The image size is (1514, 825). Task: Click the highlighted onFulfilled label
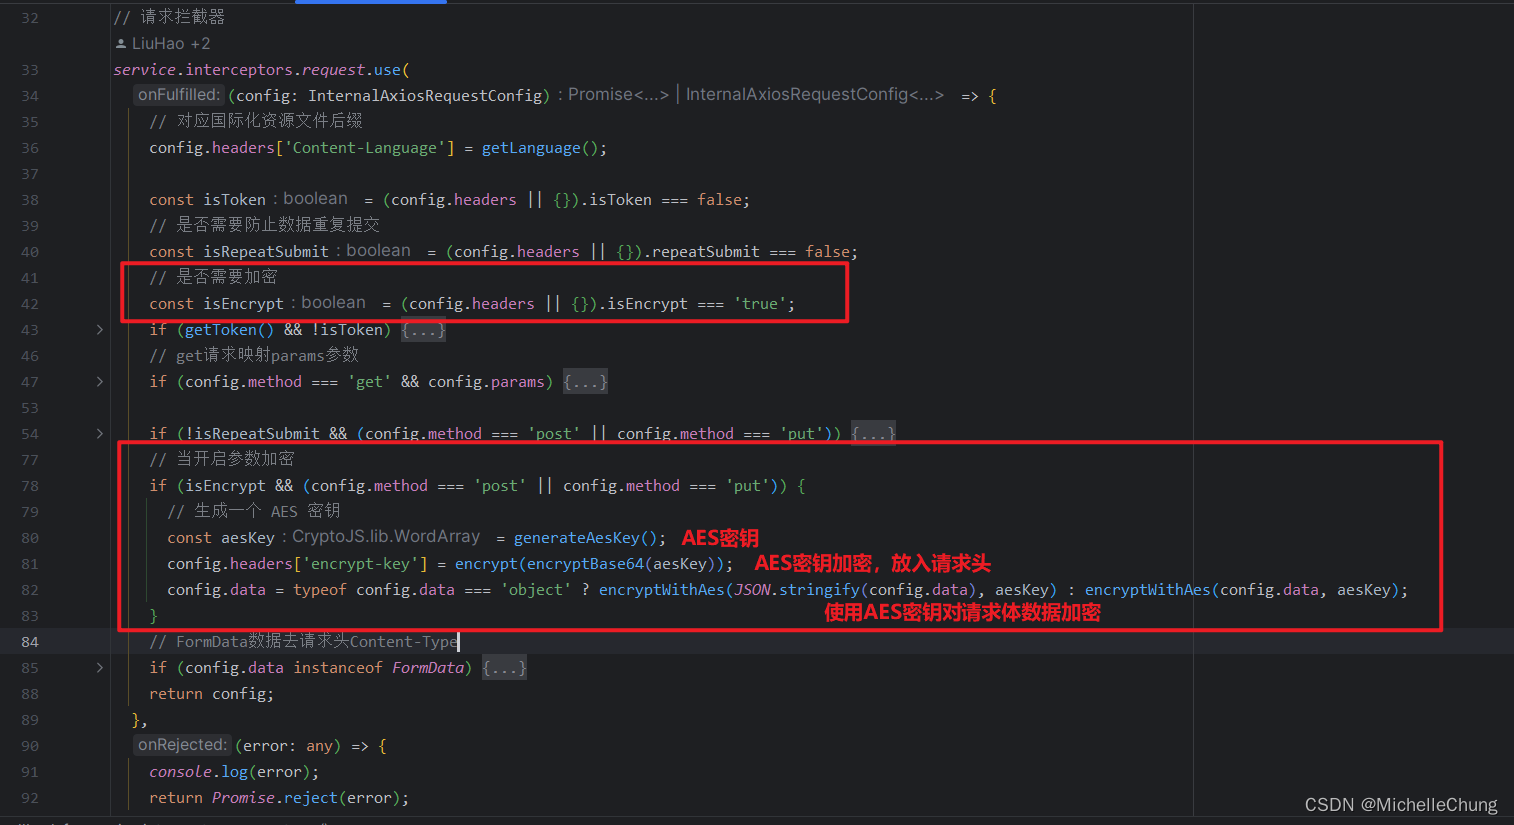coord(178,94)
